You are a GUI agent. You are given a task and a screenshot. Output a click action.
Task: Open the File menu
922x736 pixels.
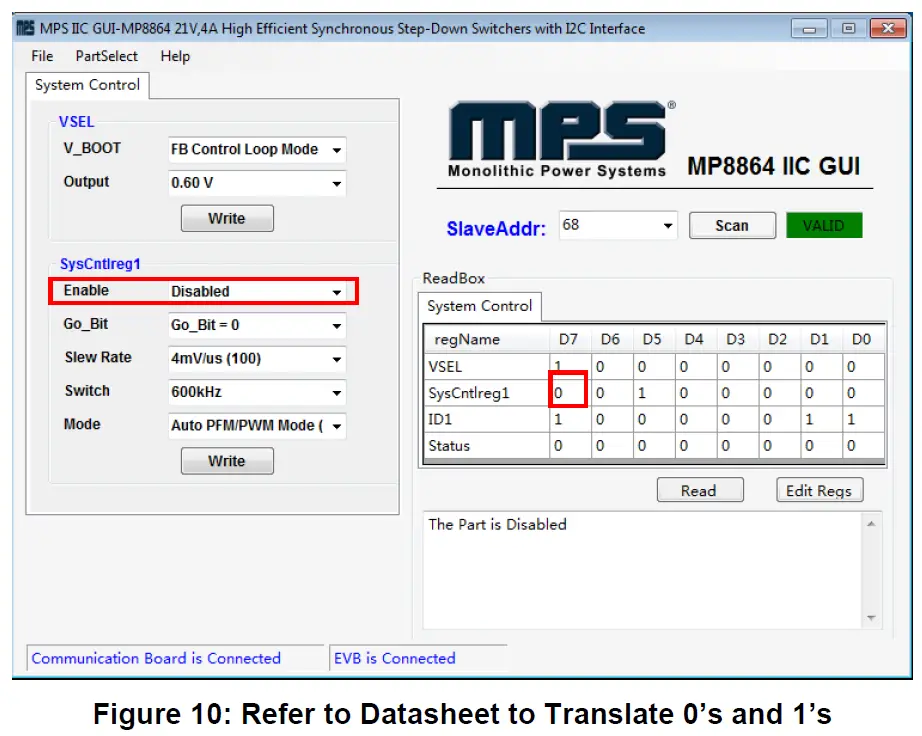[x=42, y=56]
